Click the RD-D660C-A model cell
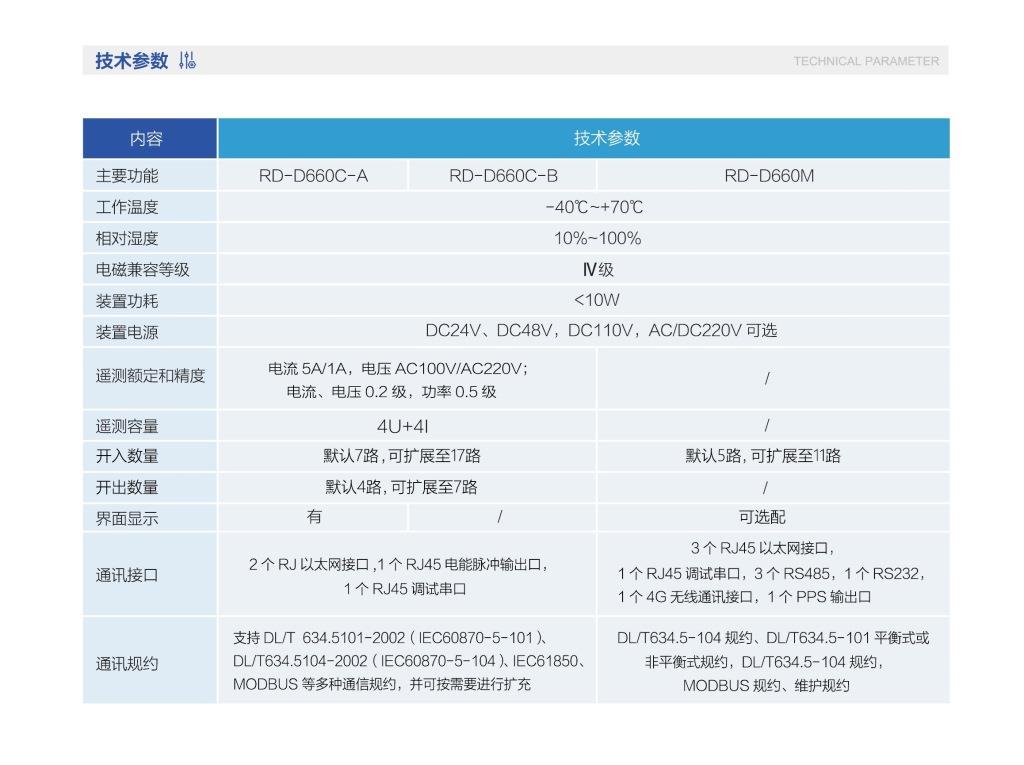The image size is (1024, 765). click(313, 176)
